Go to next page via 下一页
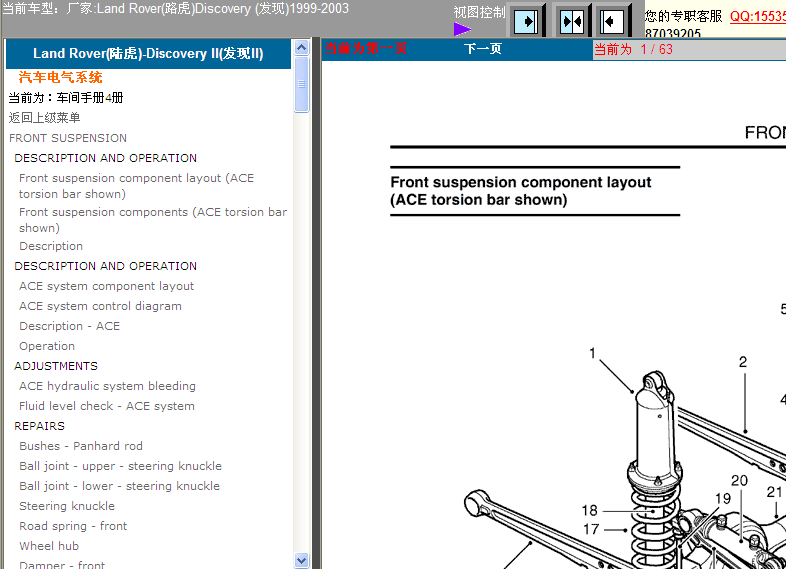Screen dimensions: 786x569 tap(482, 49)
